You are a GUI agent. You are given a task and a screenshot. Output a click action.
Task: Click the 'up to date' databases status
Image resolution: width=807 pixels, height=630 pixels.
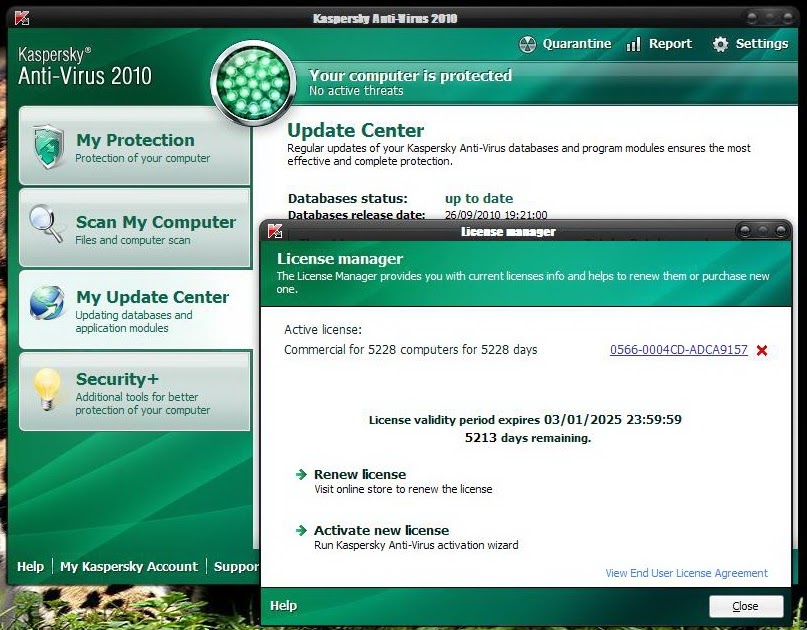[x=479, y=199]
